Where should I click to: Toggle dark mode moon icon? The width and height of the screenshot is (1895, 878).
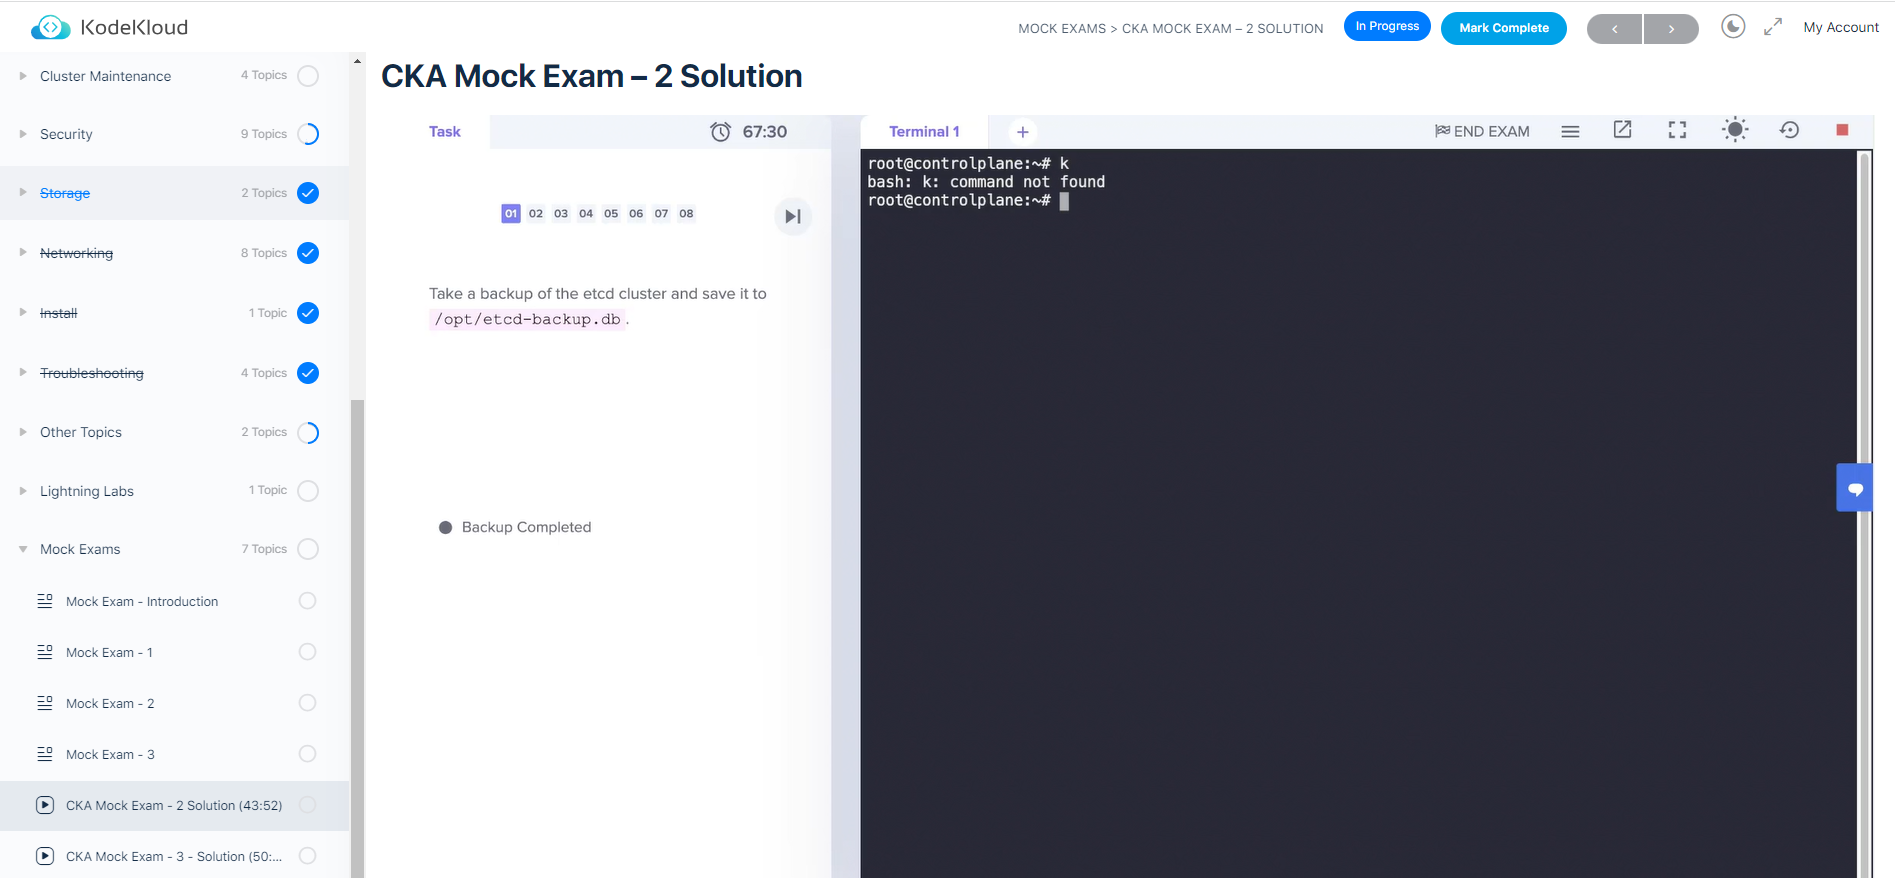click(x=1733, y=27)
